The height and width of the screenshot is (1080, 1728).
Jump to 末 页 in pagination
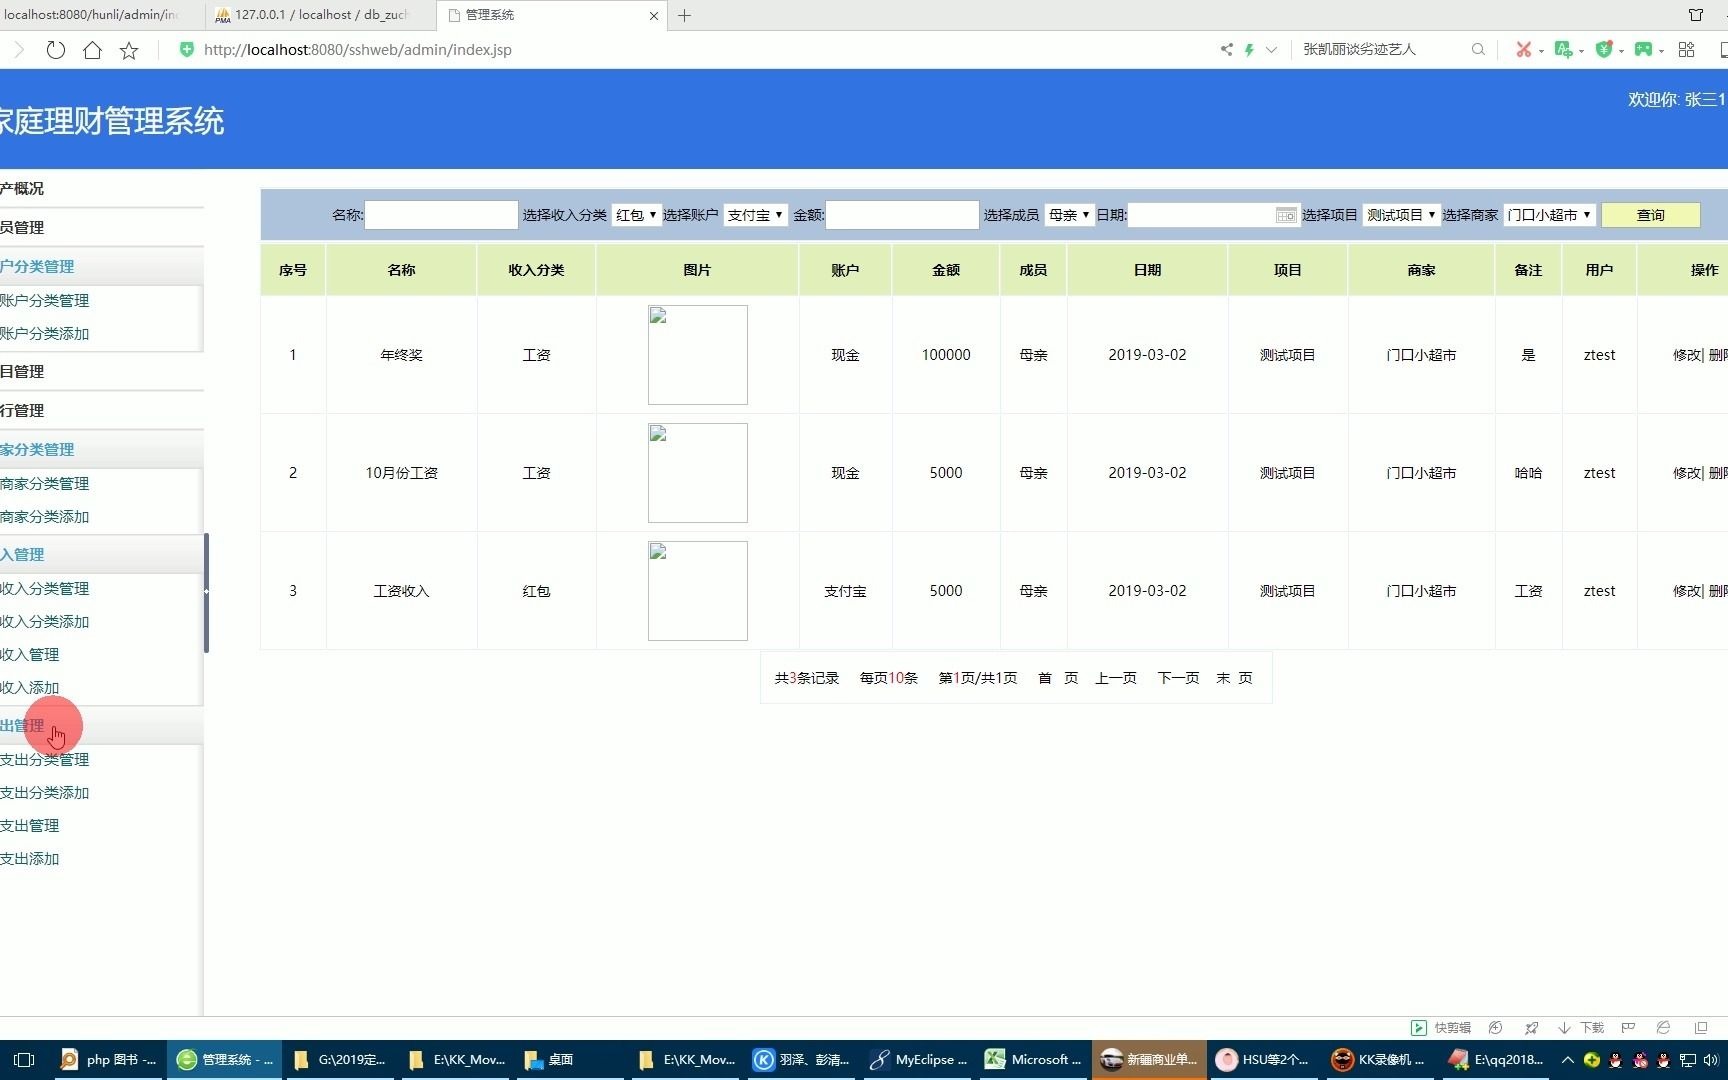point(1234,678)
